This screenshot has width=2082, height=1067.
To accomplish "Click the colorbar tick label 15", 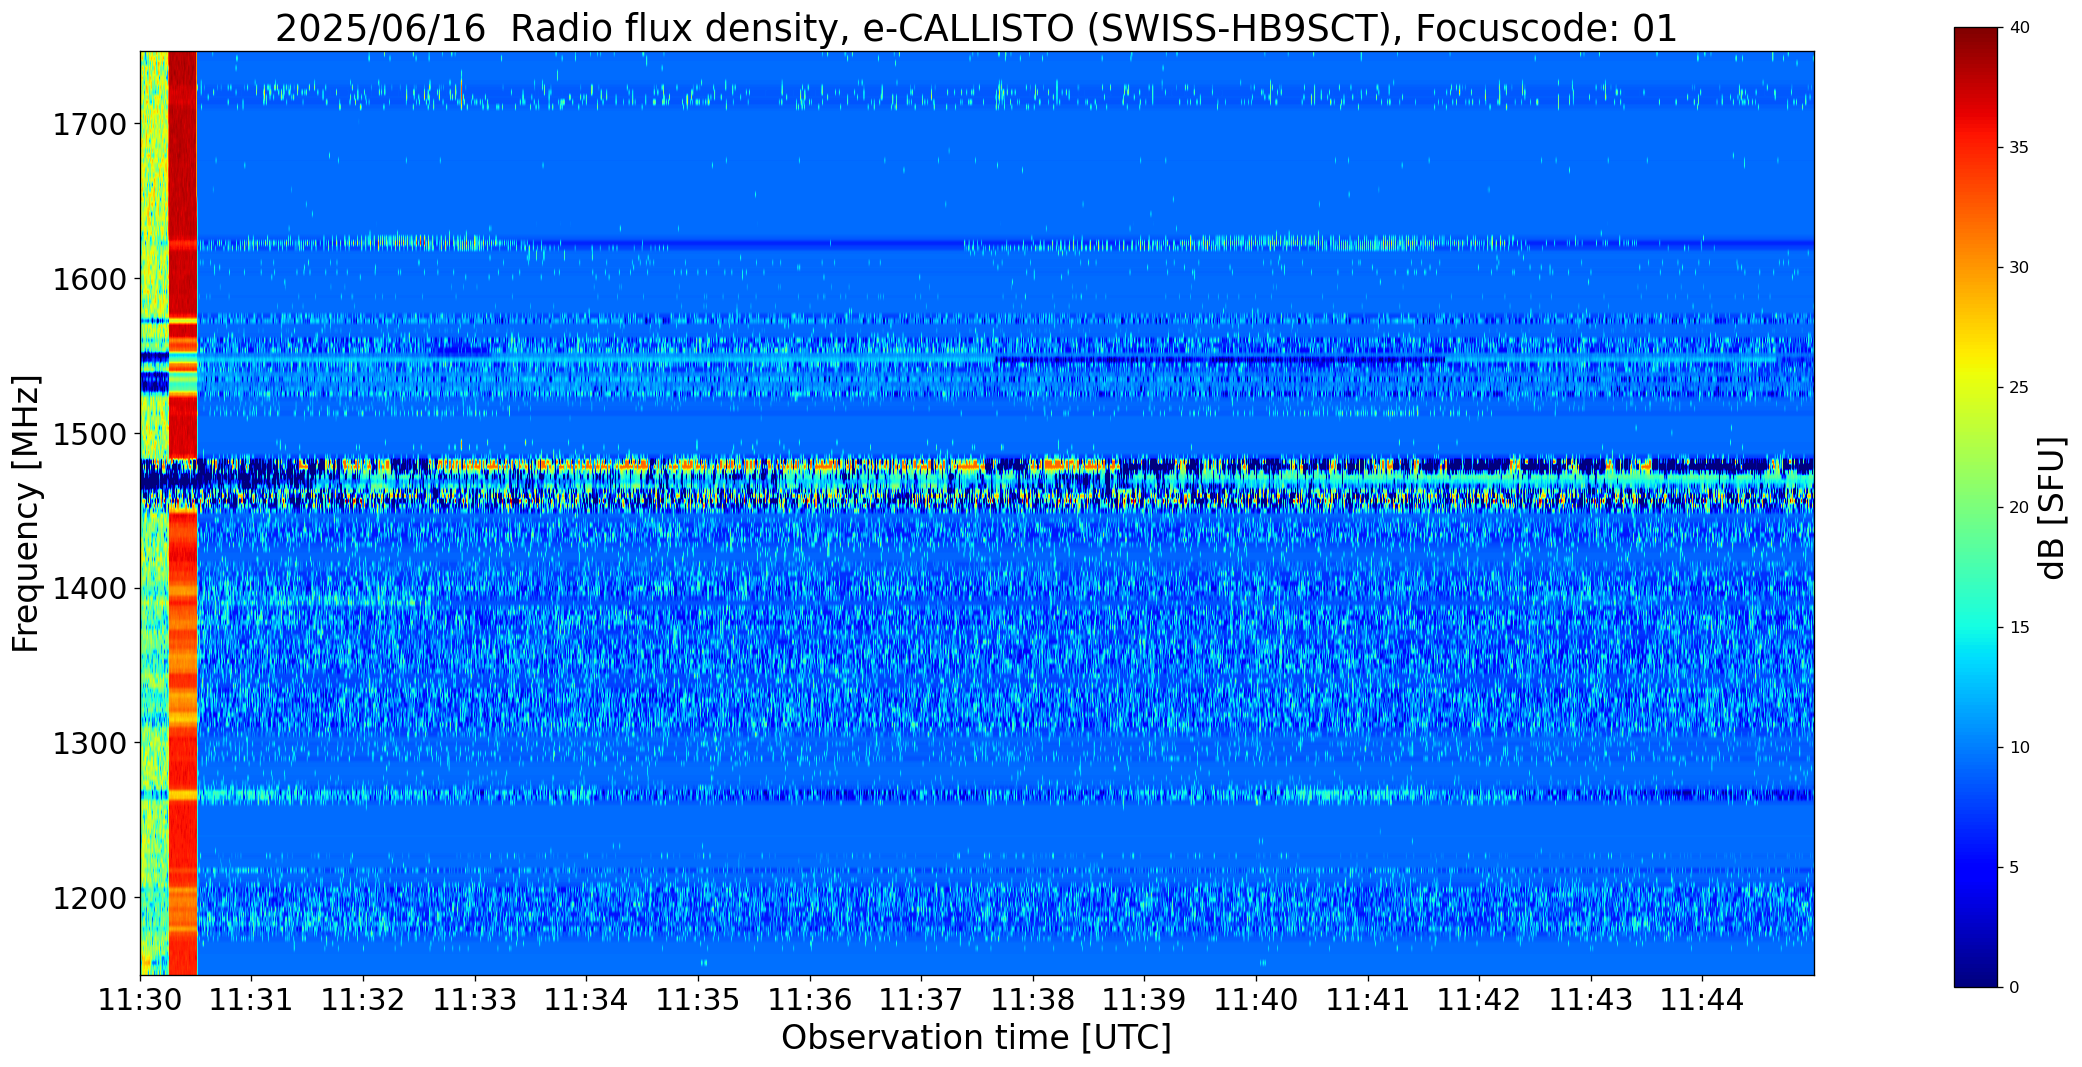I will pos(2019,628).
